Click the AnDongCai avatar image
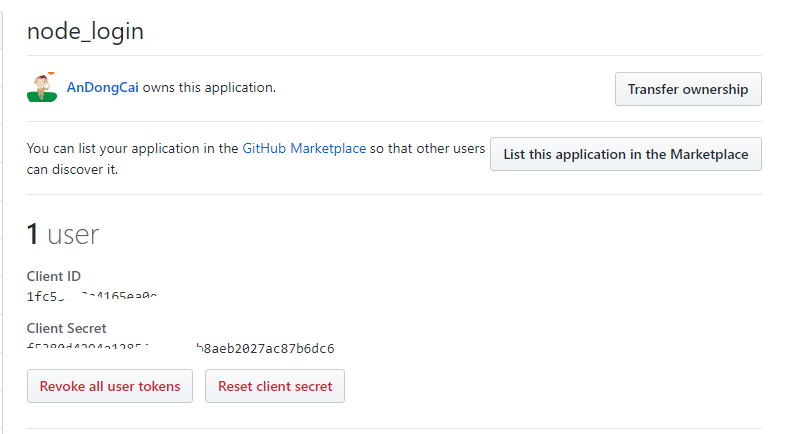 42,88
